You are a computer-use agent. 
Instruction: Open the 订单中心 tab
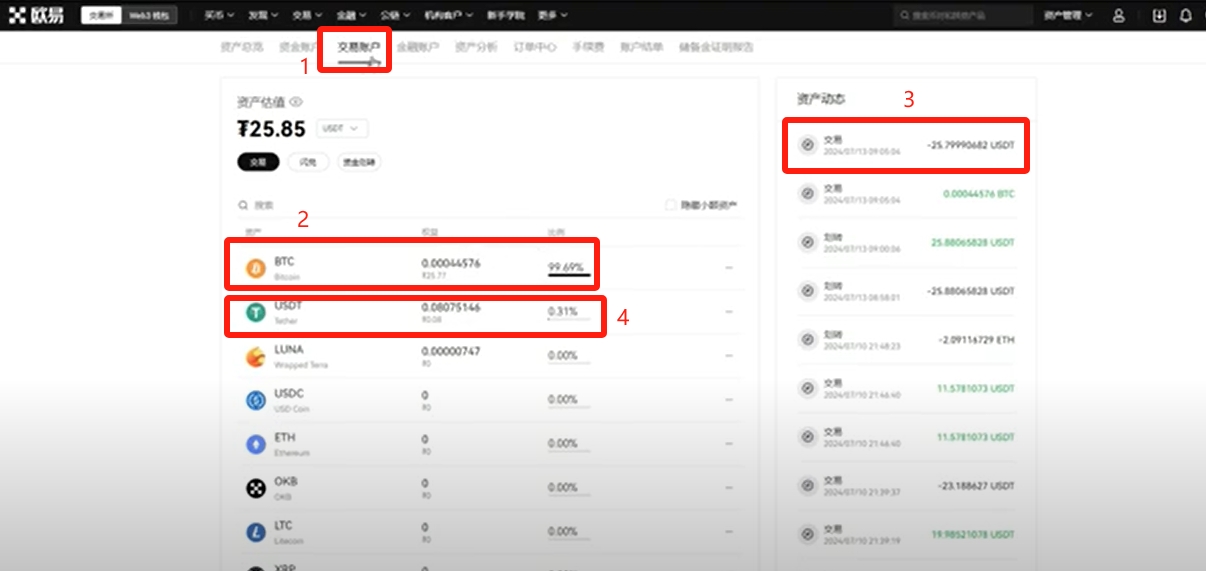[x=534, y=47]
